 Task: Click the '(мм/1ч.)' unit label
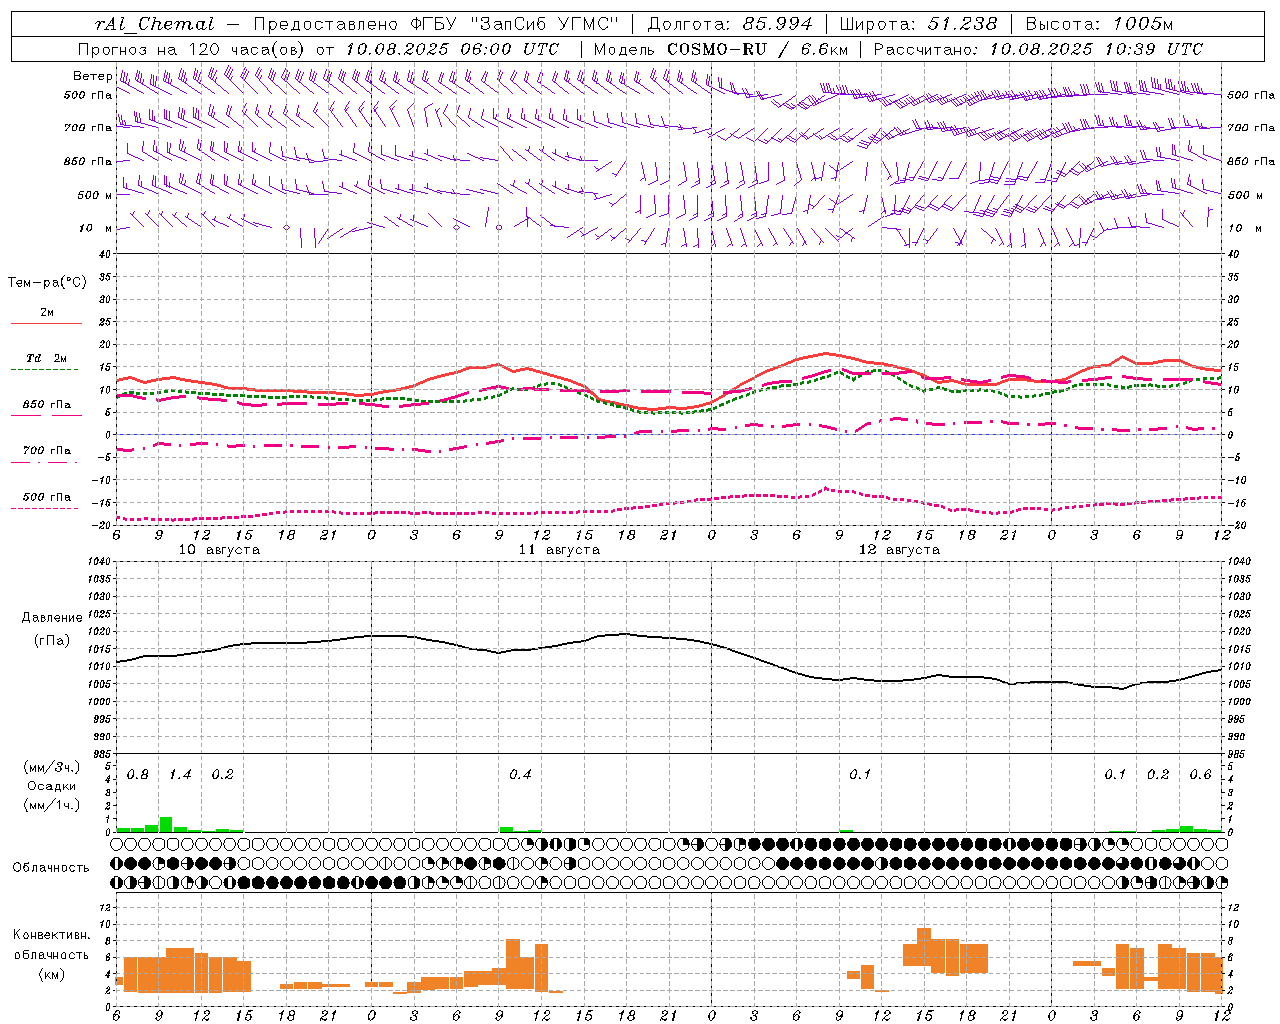point(52,805)
